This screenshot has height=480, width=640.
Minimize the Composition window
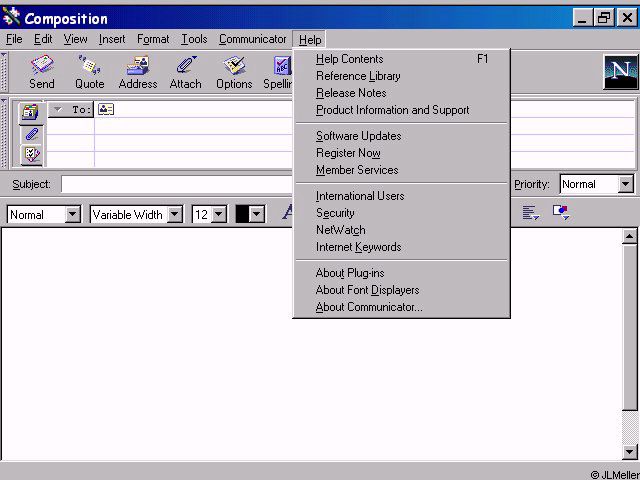click(x=583, y=18)
